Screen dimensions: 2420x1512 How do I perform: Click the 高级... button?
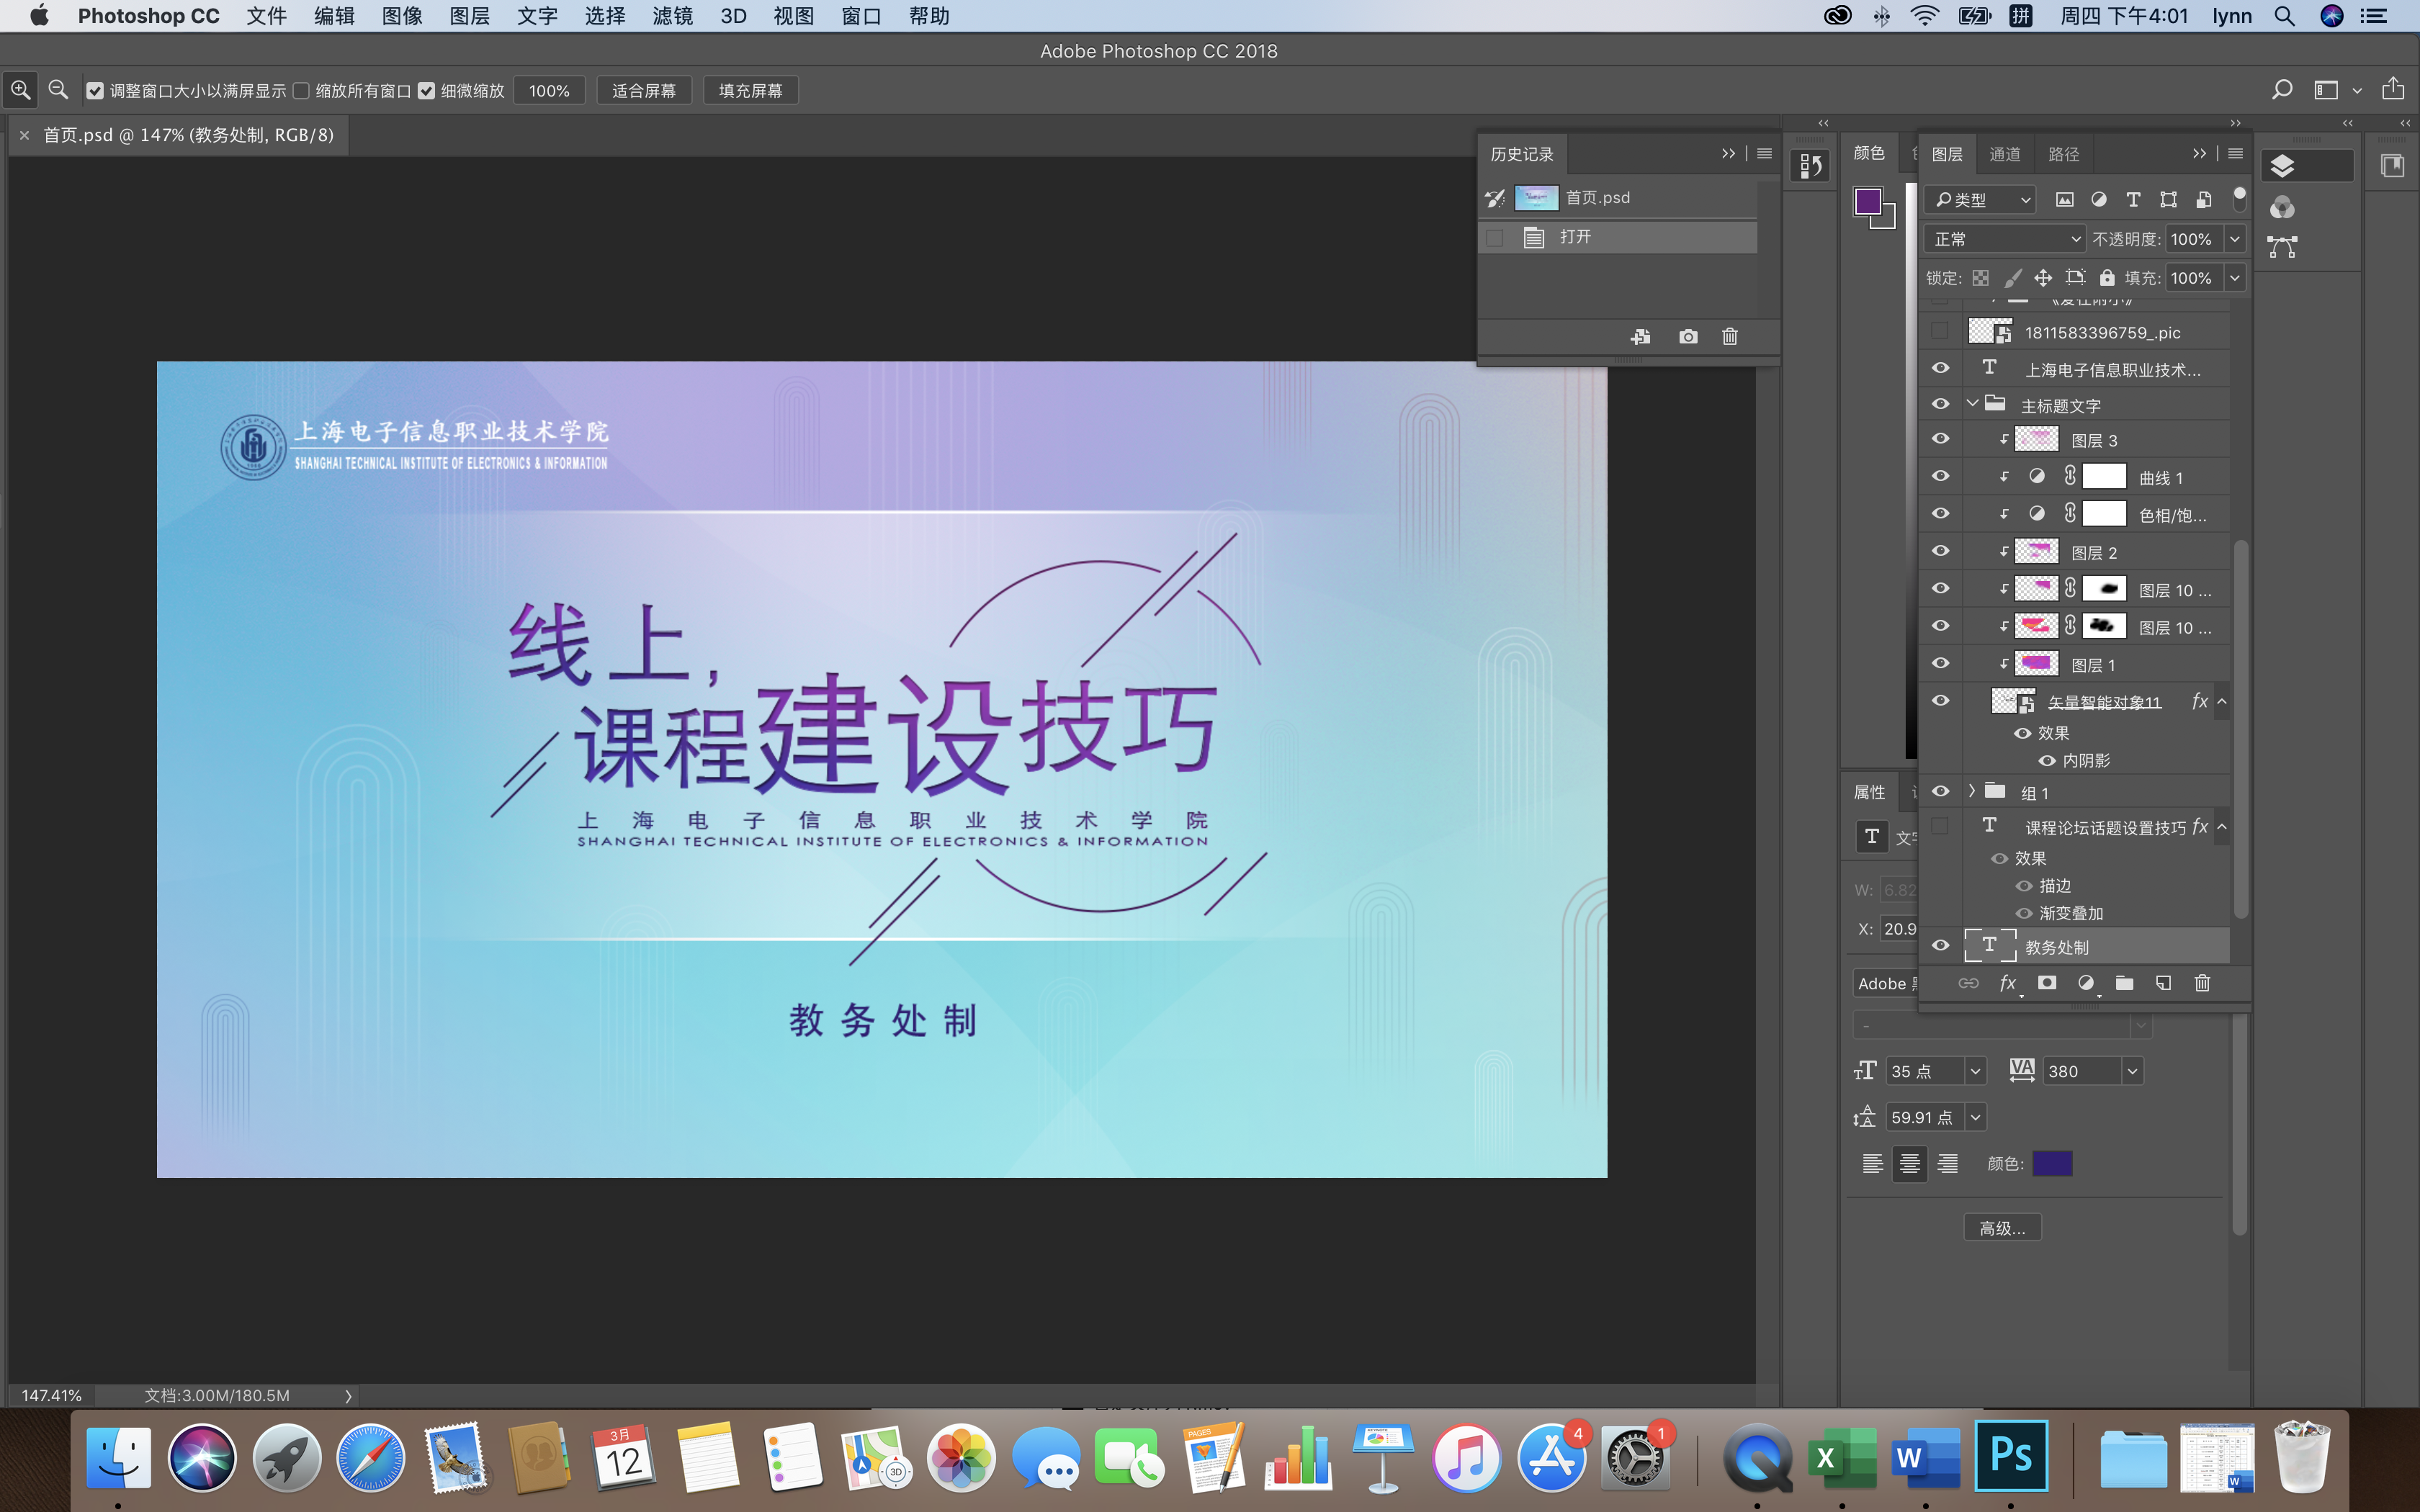pos(2002,1228)
